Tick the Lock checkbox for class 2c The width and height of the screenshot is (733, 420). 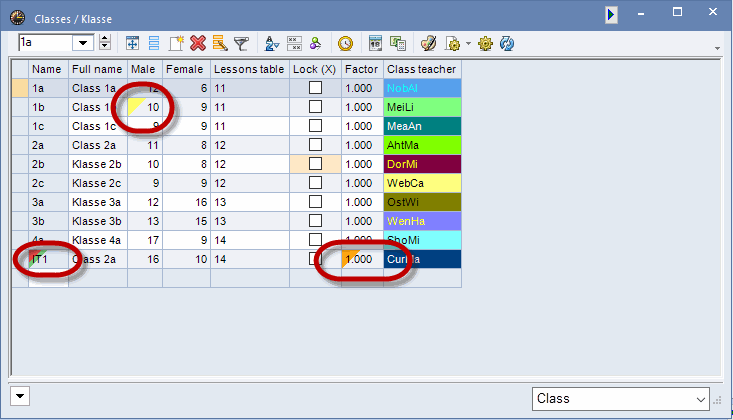pos(316,182)
